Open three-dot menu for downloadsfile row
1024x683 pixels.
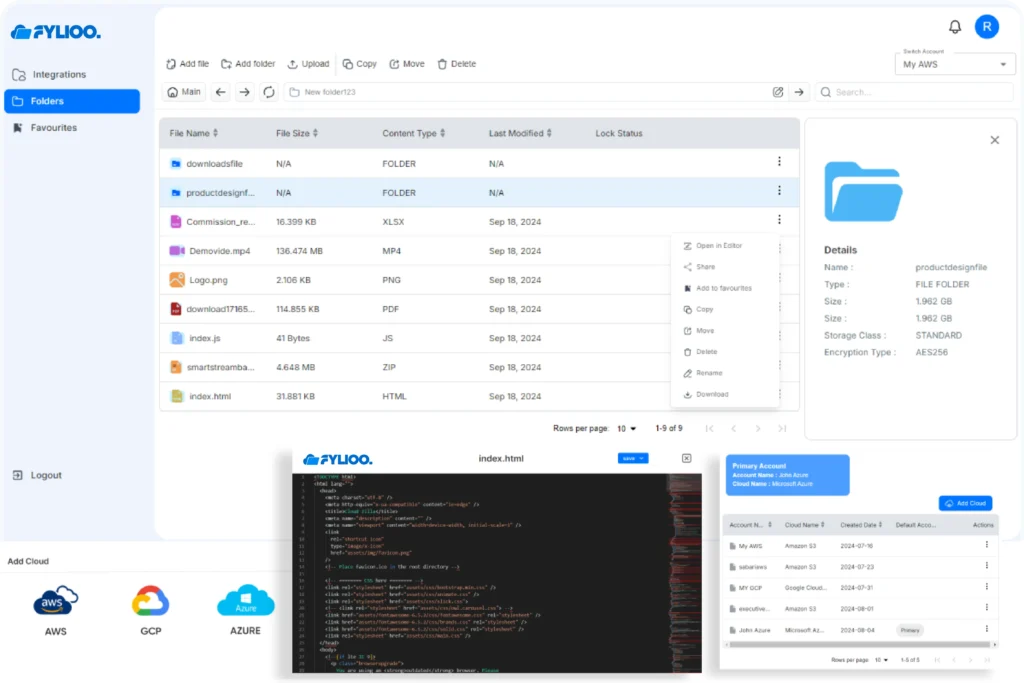coord(779,162)
